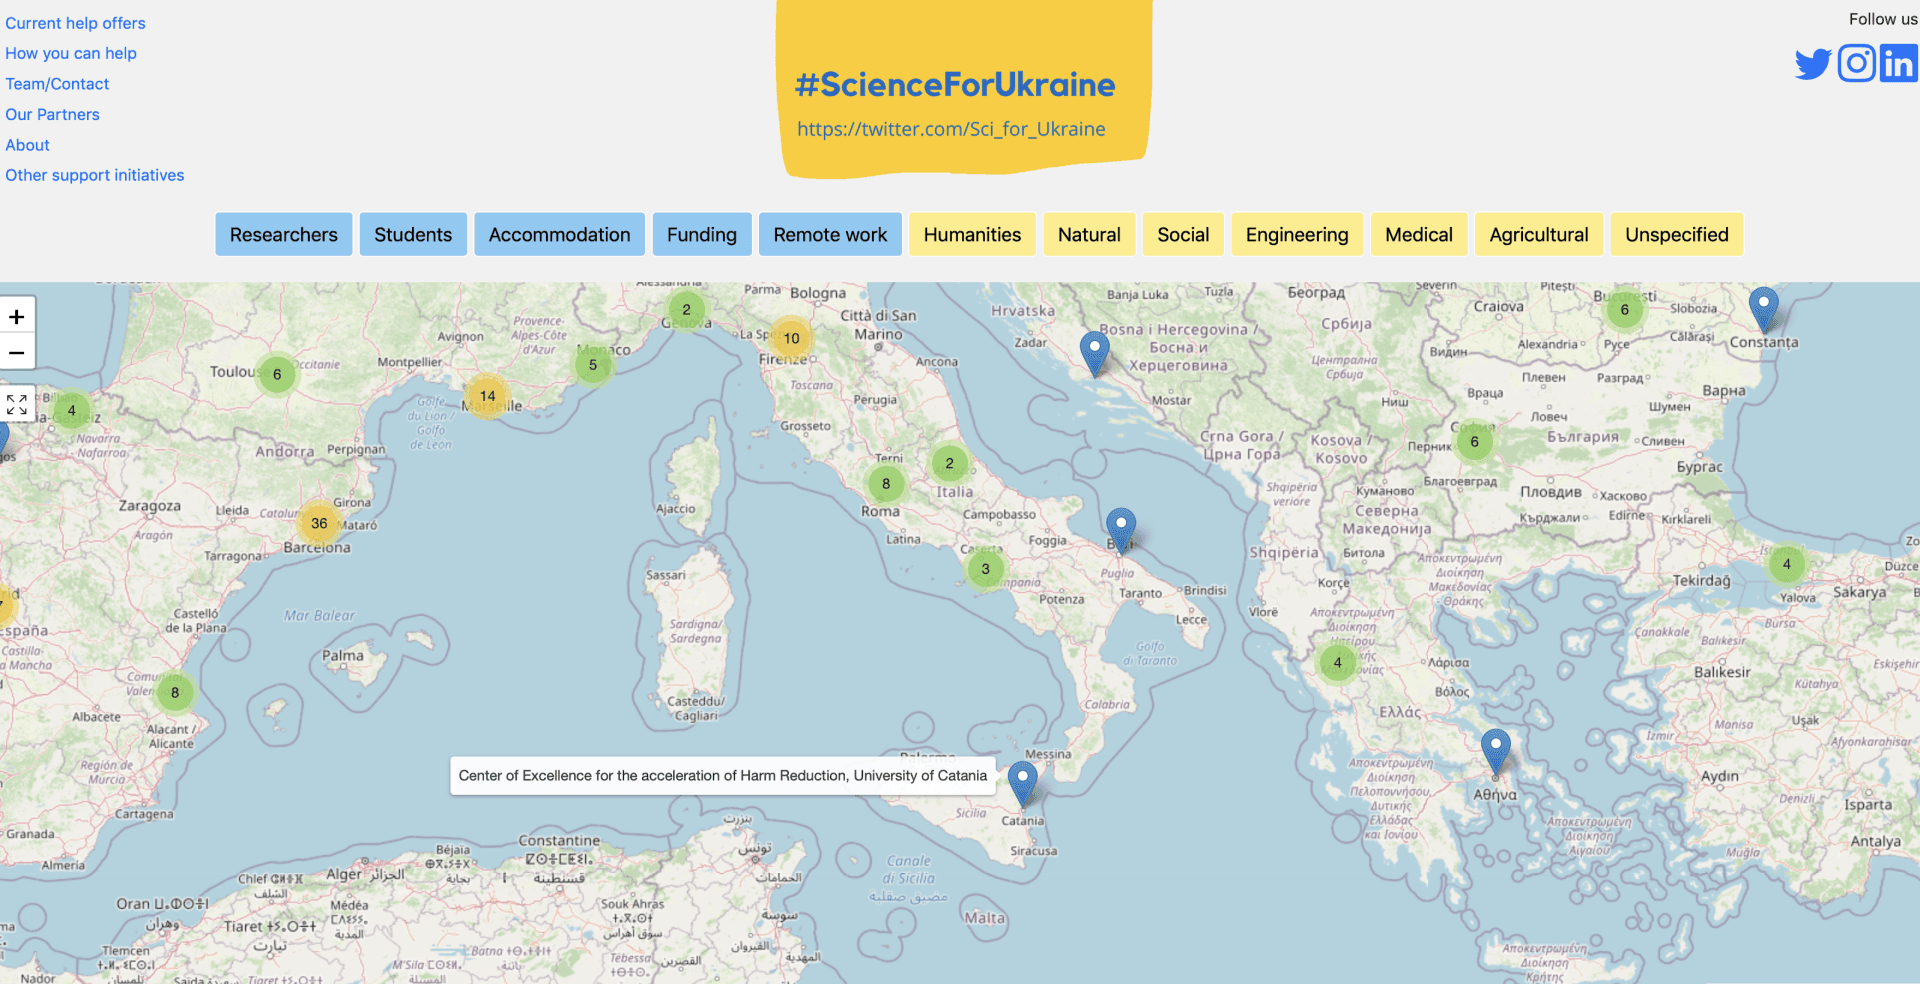
Task: Zoom in the map with plus button
Action: (x=17, y=317)
